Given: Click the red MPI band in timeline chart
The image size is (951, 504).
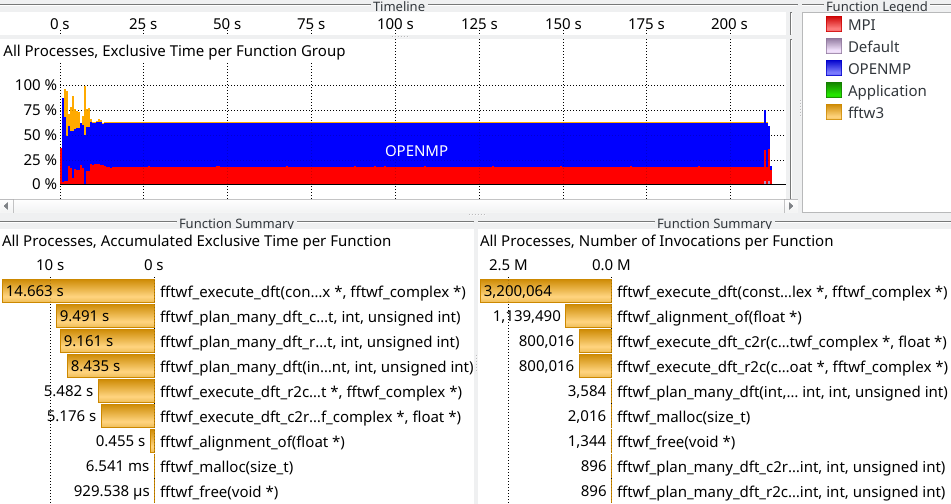Looking at the screenshot, I should point(416,175).
